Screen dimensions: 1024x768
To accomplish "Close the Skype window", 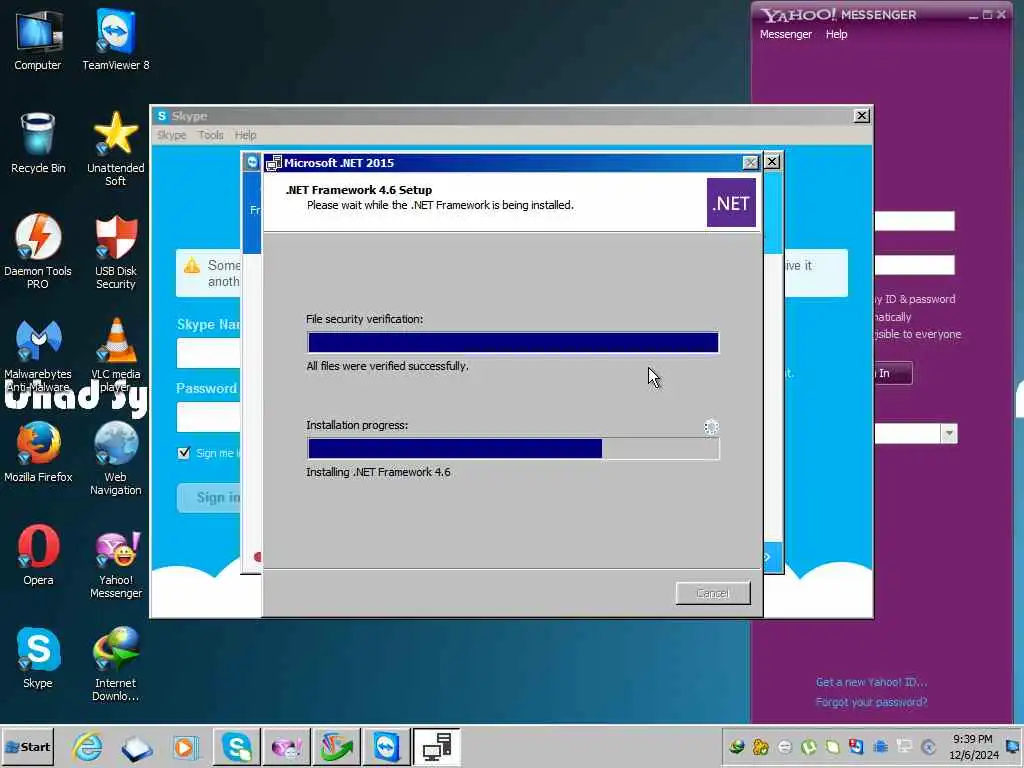I will (861, 116).
